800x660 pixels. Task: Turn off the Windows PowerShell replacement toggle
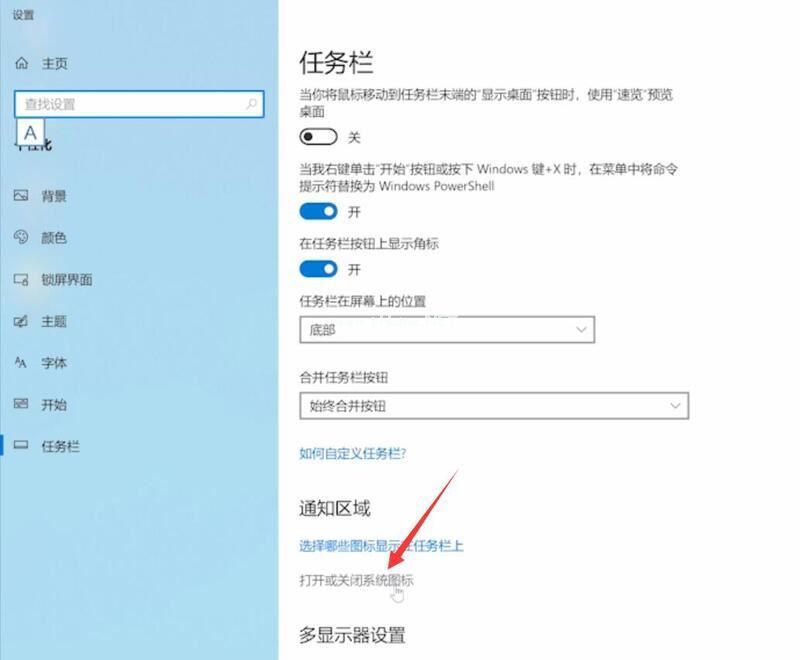point(318,211)
